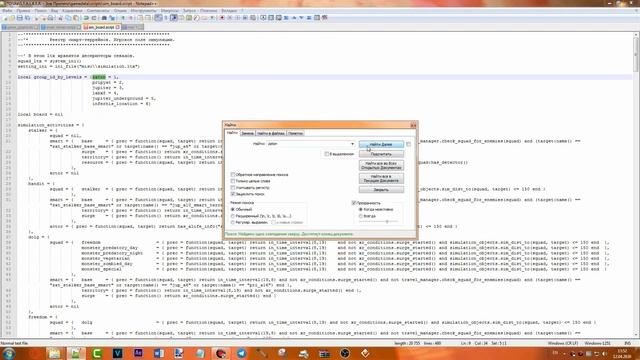
Task: Select 'Всегда' transparency radio
Action: click(x=360, y=216)
